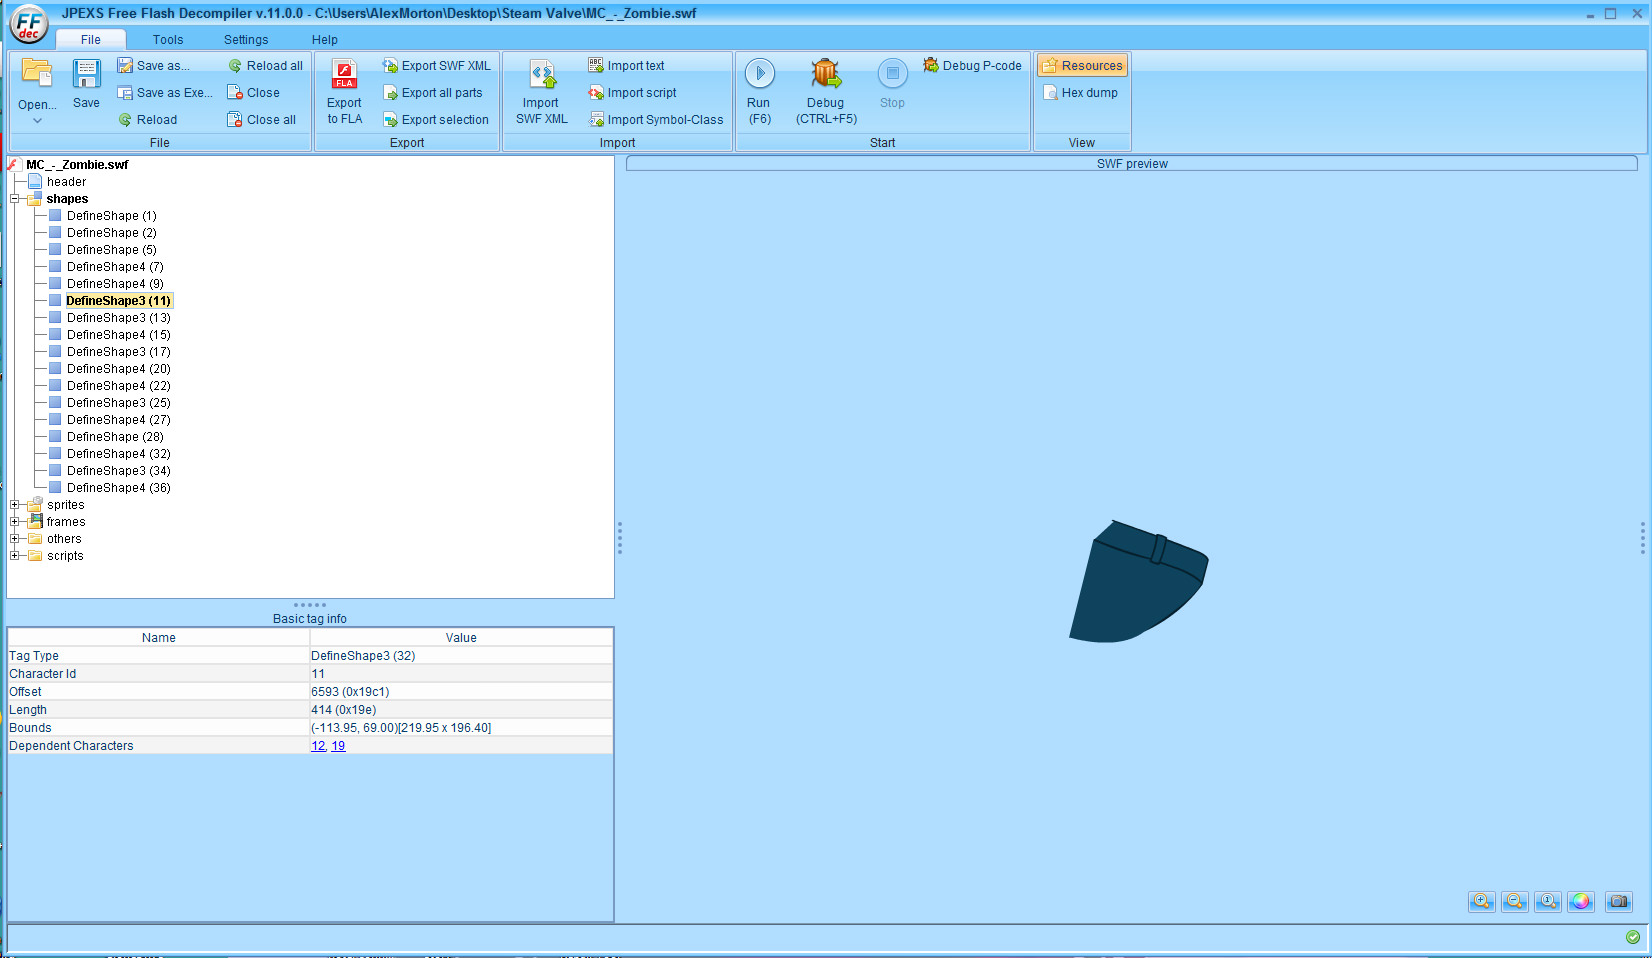Zoom in on the SWF preview
Screen dimensions: 1652x958
click(1481, 902)
